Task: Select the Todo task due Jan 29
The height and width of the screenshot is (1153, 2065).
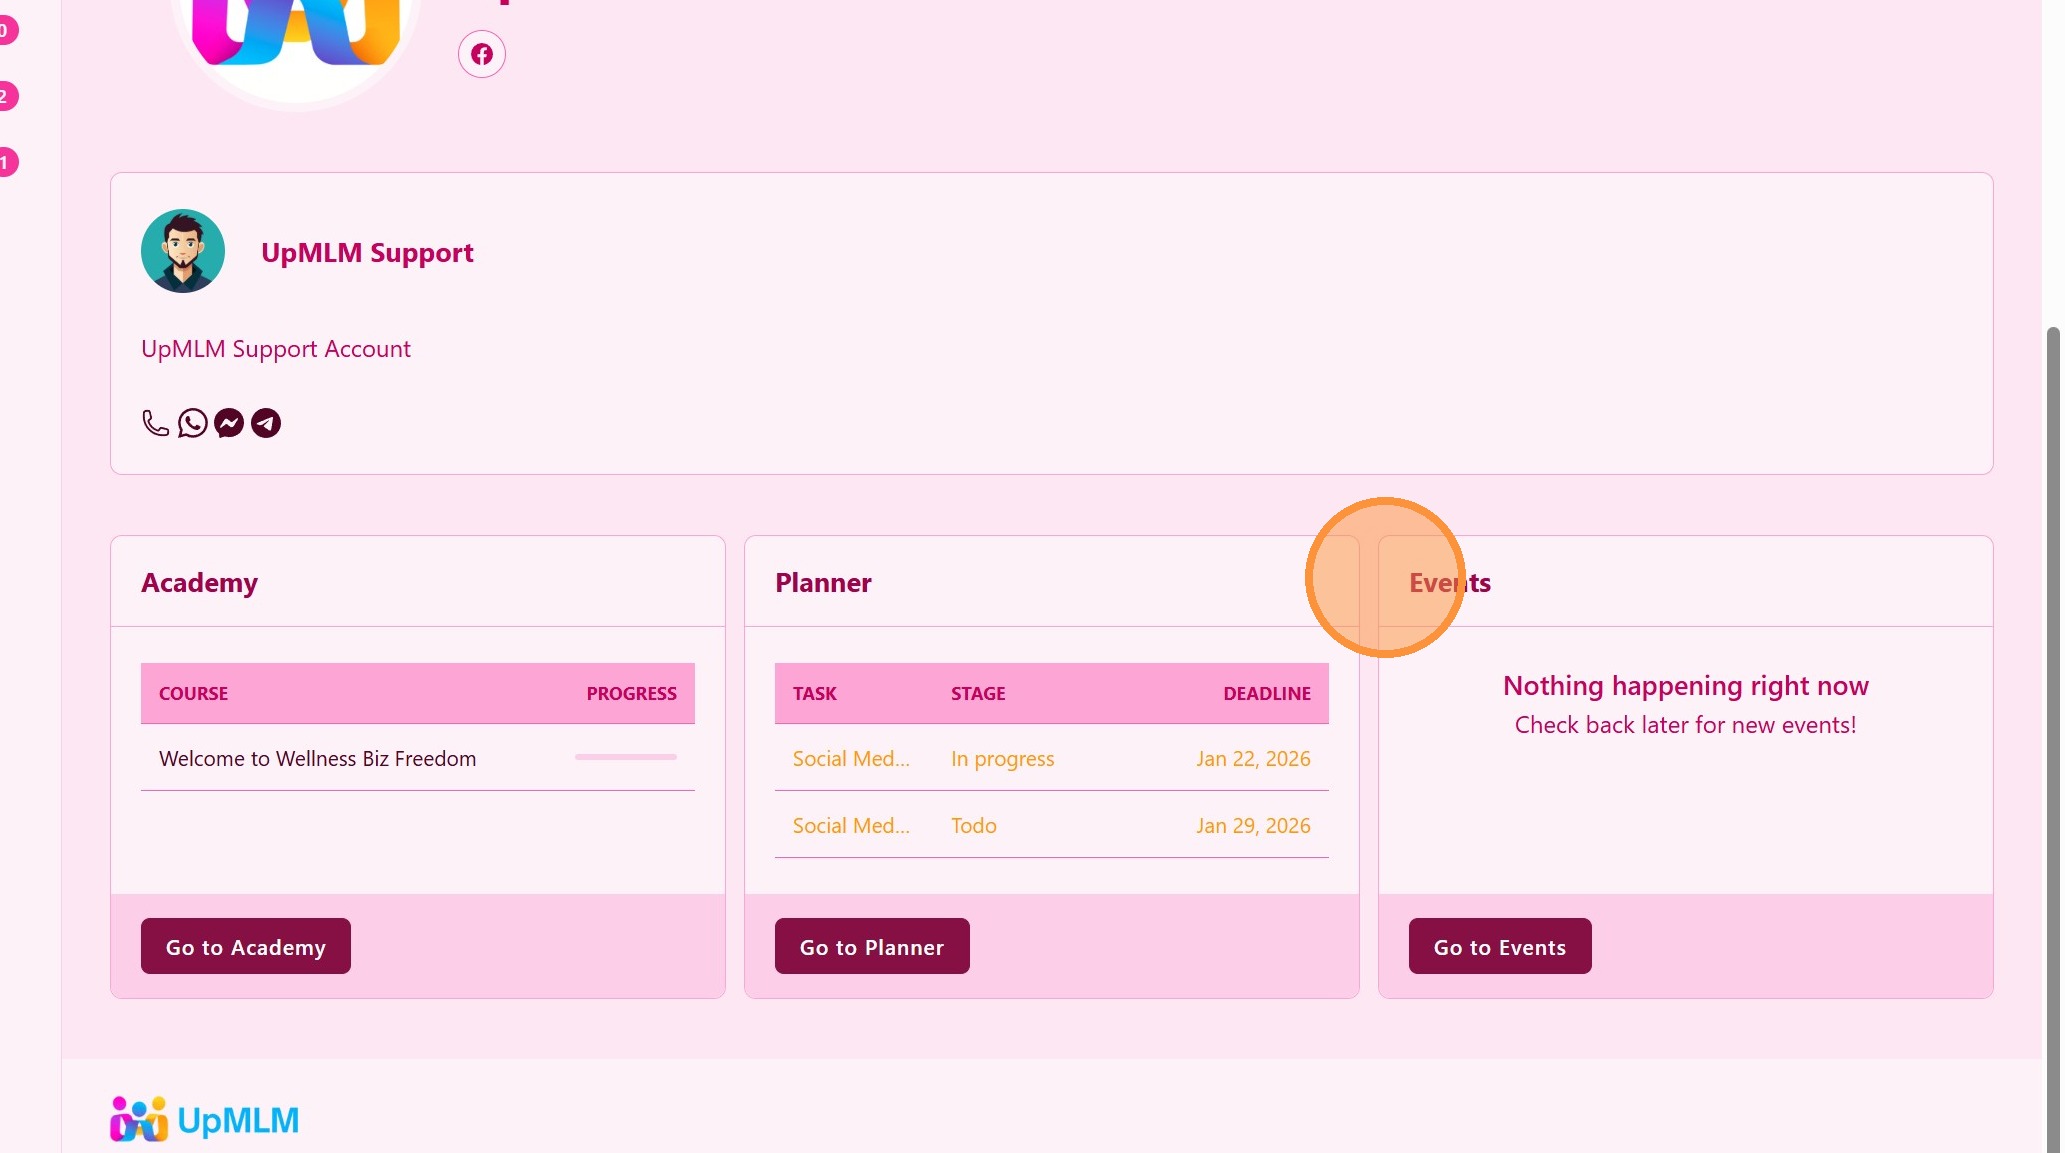Action: coord(851,825)
